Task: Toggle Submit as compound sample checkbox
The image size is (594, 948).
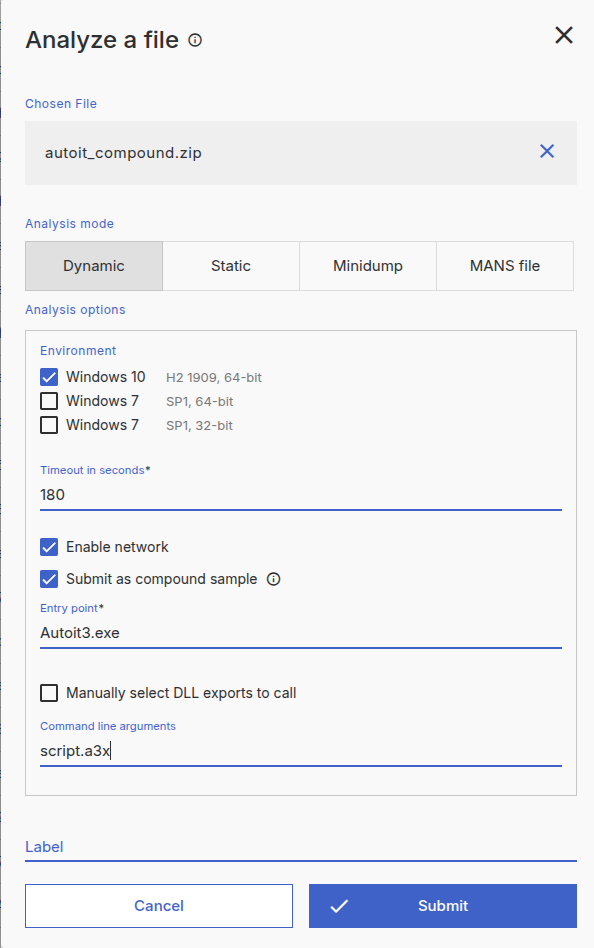Action: pyautogui.click(x=49, y=579)
